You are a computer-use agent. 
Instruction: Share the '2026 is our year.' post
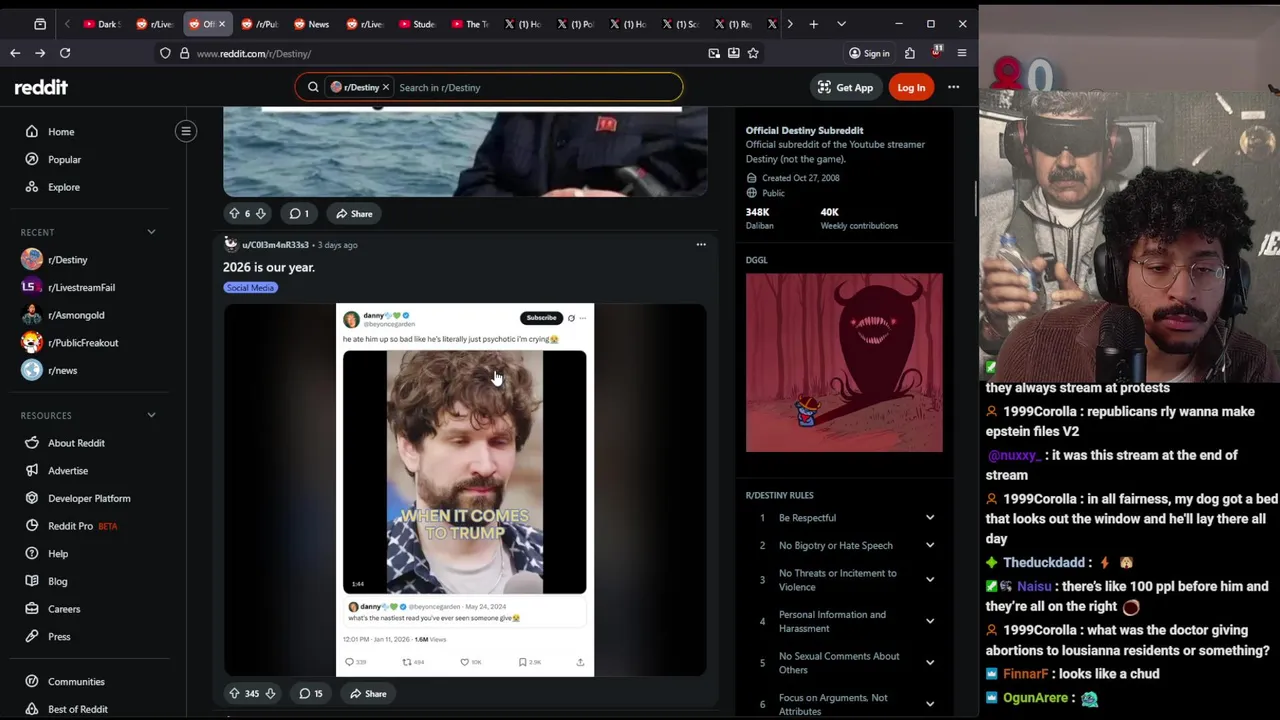click(368, 693)
